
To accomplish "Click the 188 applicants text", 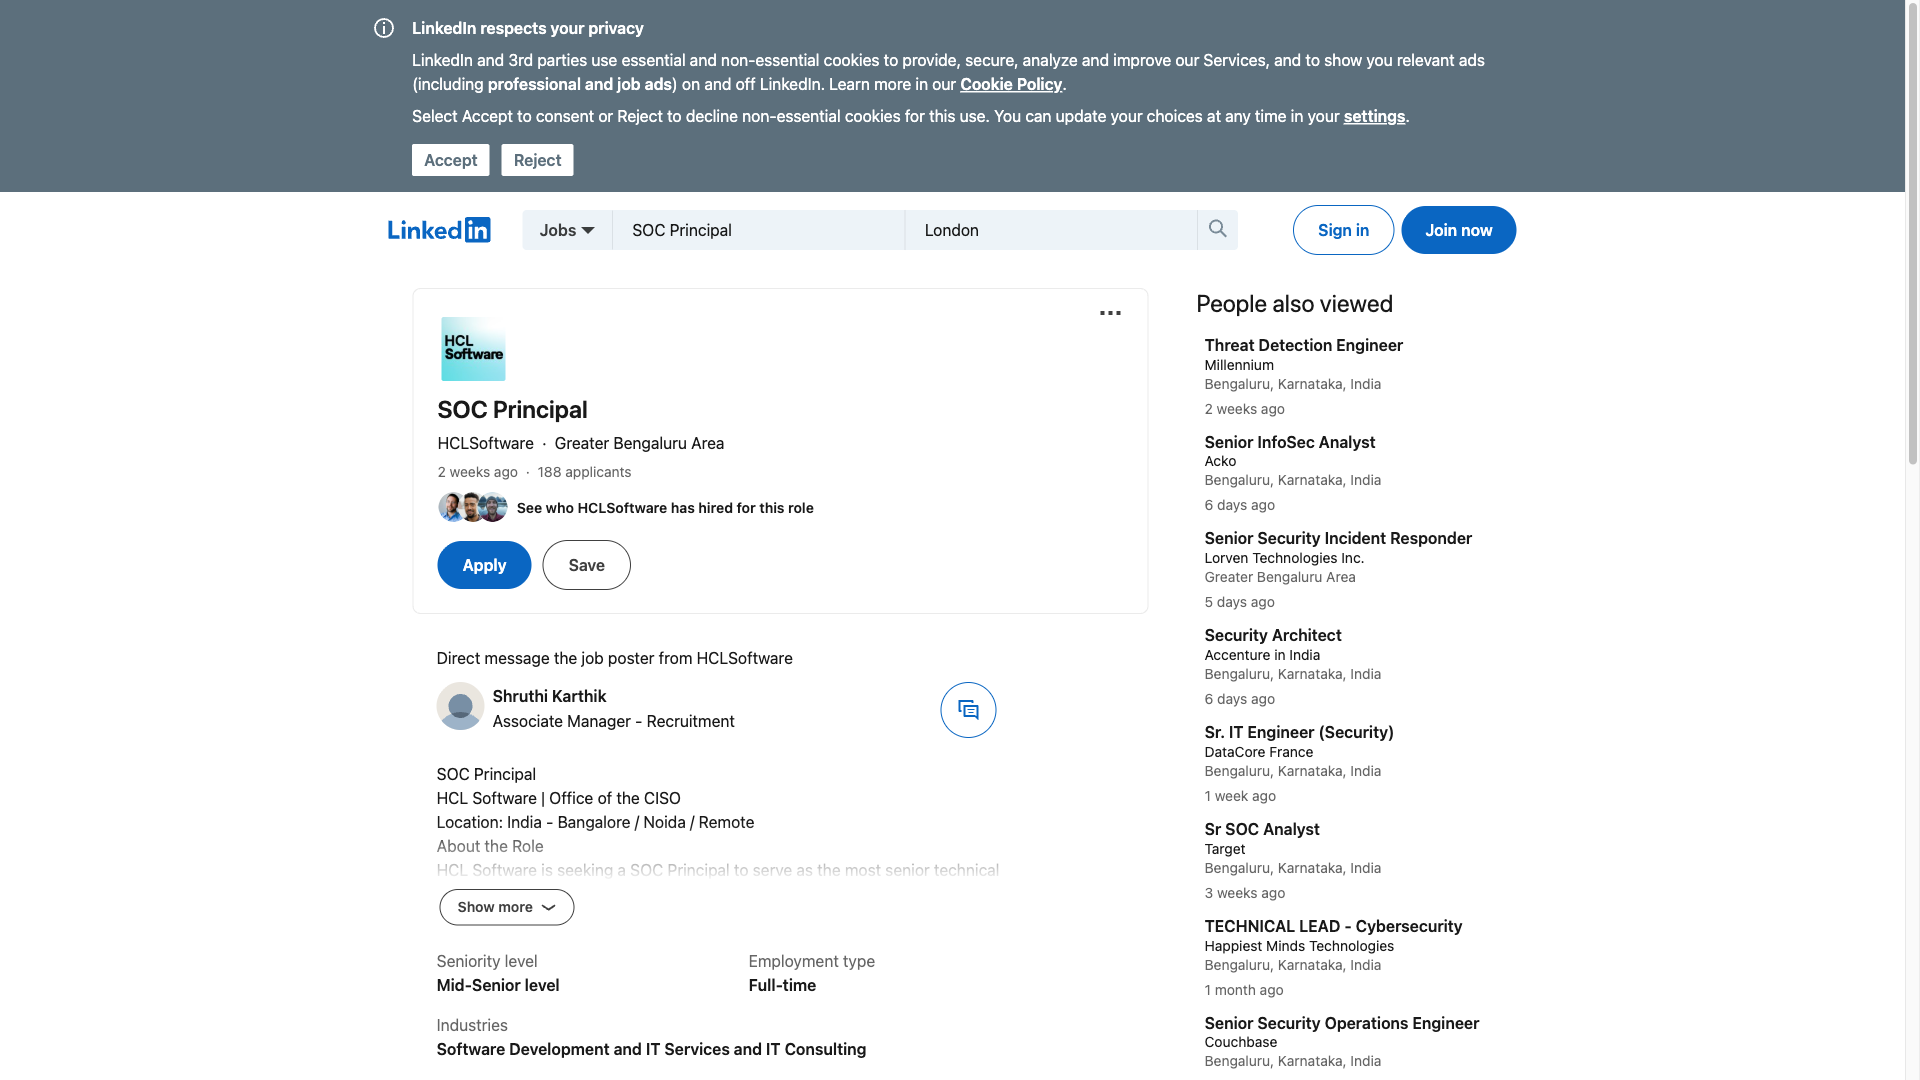I will point(584,472).
